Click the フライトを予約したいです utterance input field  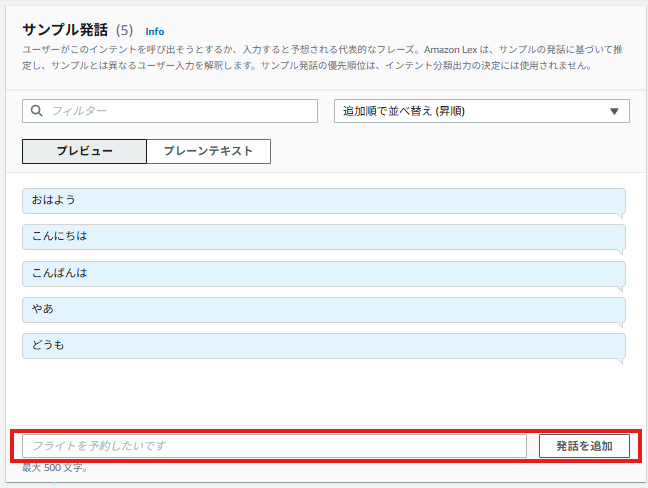tap(274, 446)
